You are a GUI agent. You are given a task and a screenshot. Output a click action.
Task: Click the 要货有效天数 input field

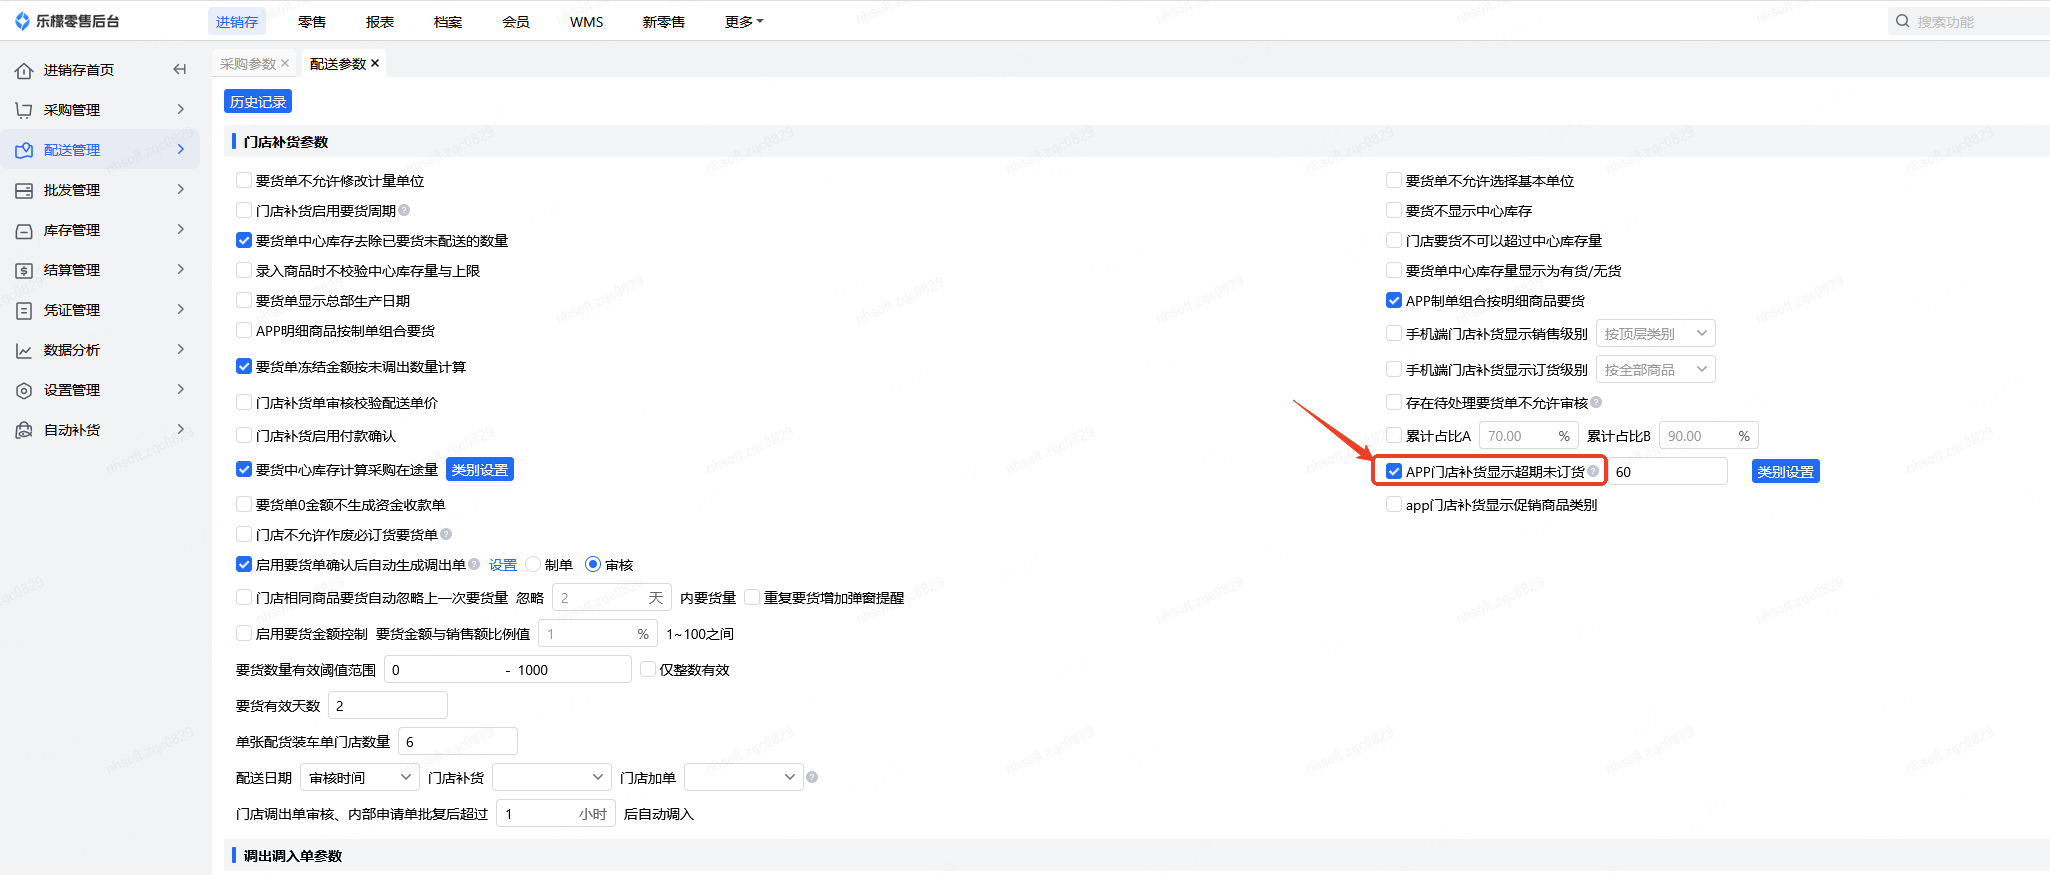tap(388, 705)
